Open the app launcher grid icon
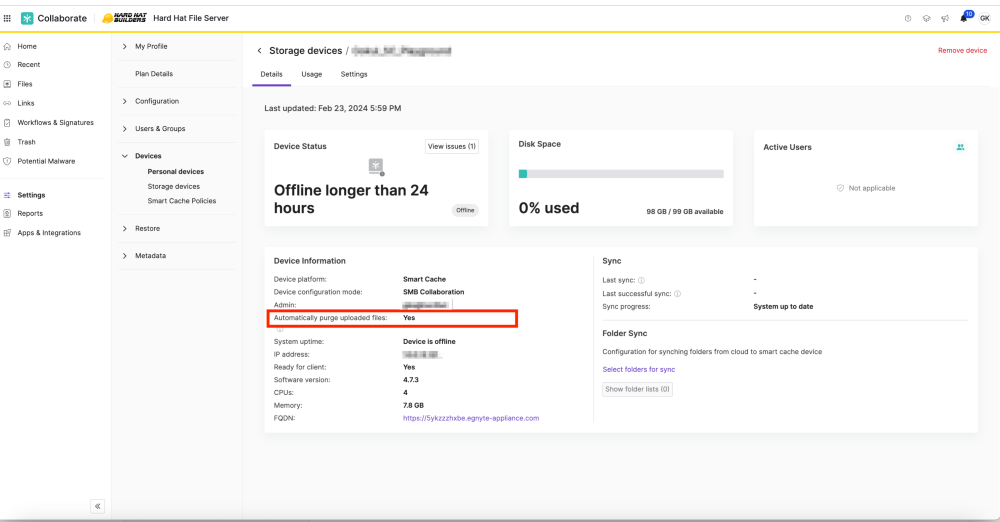The height and width of the screenshot is (522, 1000). pyautogui.click(x=7, y=19)
